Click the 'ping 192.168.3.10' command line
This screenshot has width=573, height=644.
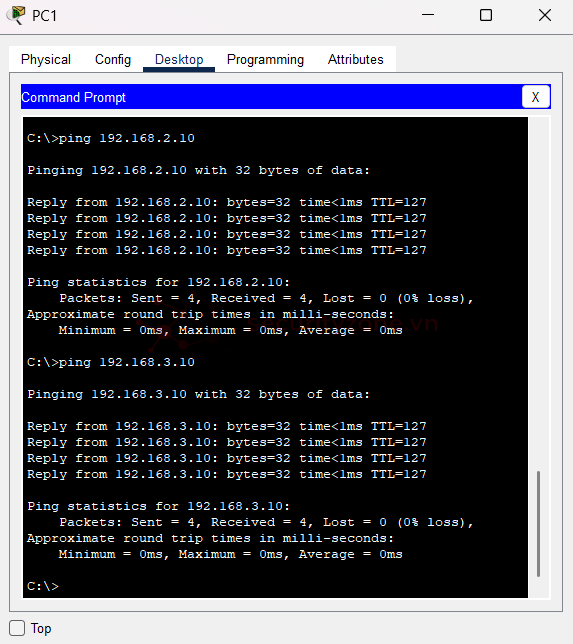[111, 362]
